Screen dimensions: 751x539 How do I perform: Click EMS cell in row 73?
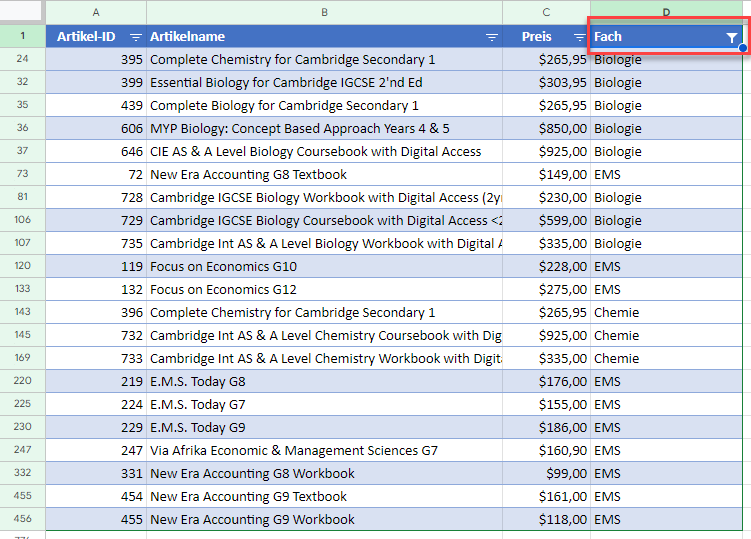[x=666, y=174]
